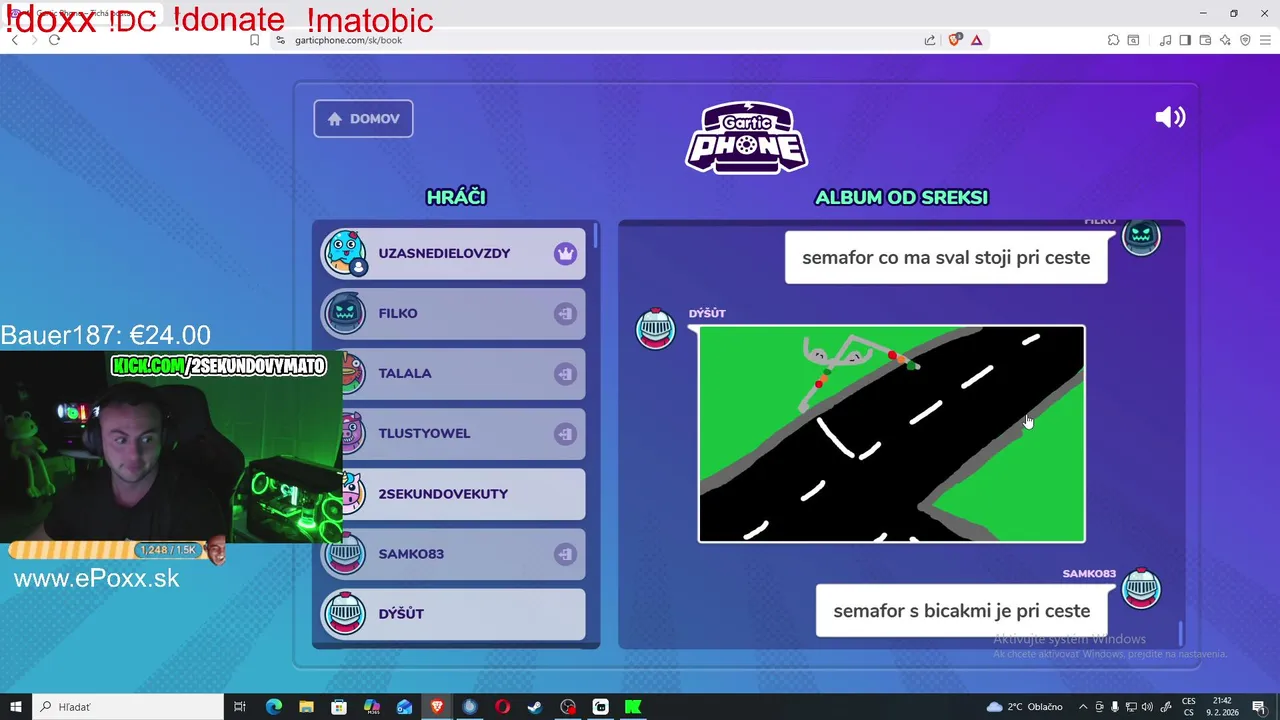Screen dimensions: 1280x720
Task: Open the Leo AI sparkle icon
Action: pyautogui.click(x=1225, y=40)
